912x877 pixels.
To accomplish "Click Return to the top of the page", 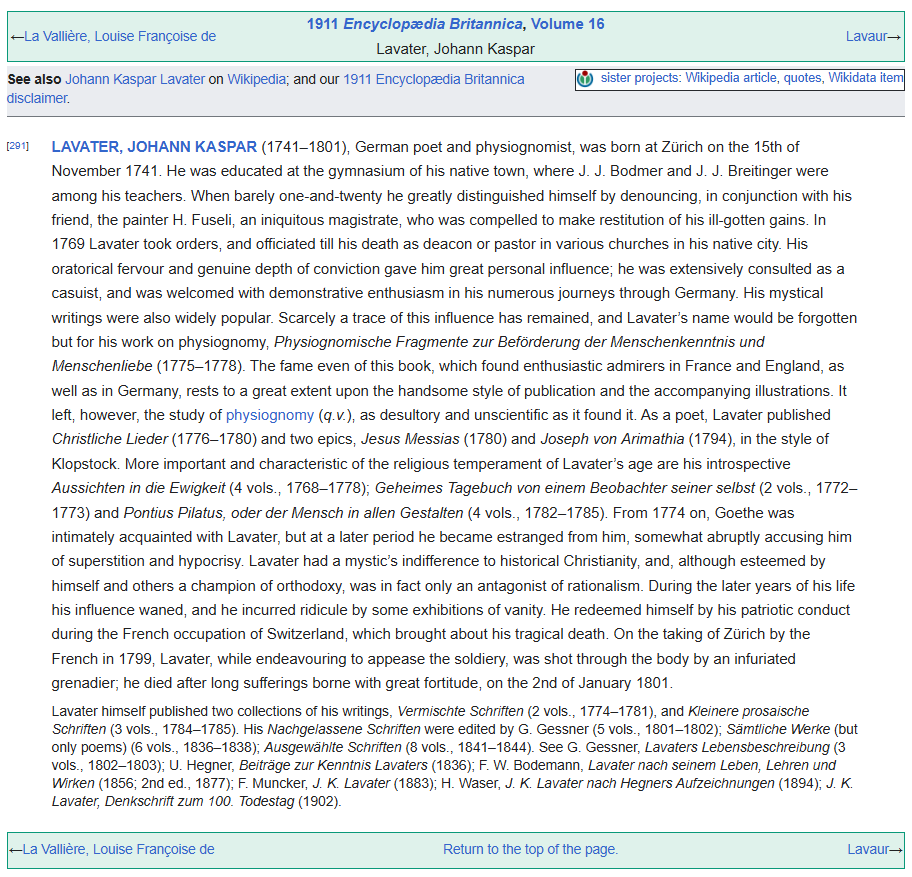I will 530,849.
